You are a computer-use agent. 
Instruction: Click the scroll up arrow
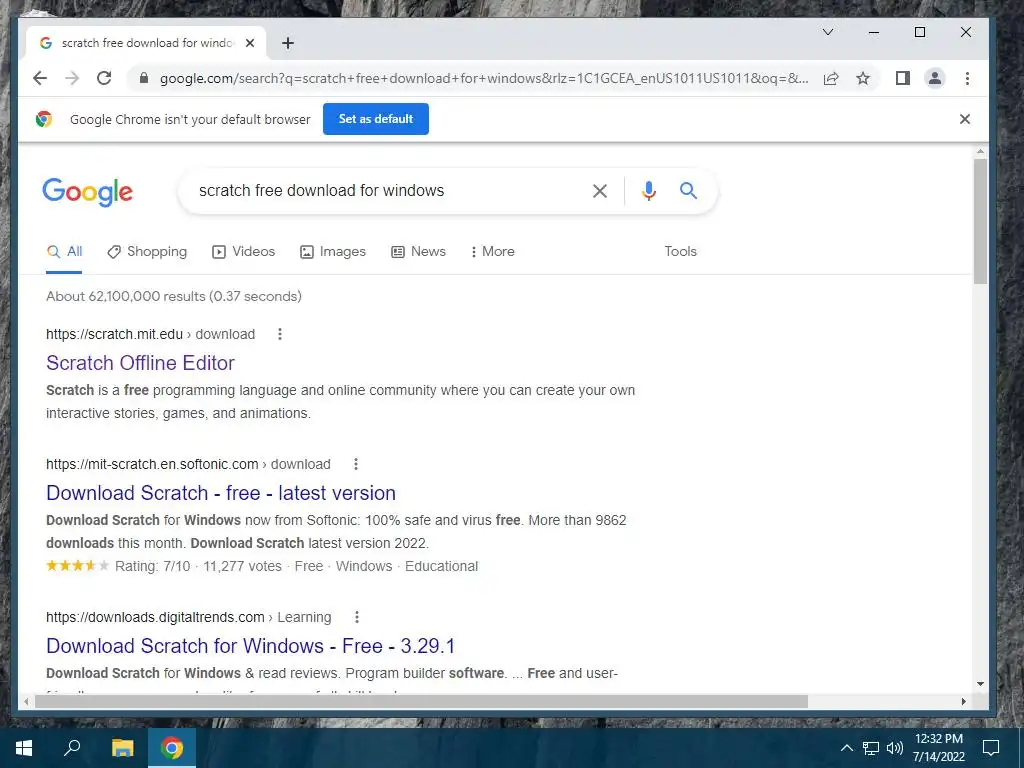(980, 152)
